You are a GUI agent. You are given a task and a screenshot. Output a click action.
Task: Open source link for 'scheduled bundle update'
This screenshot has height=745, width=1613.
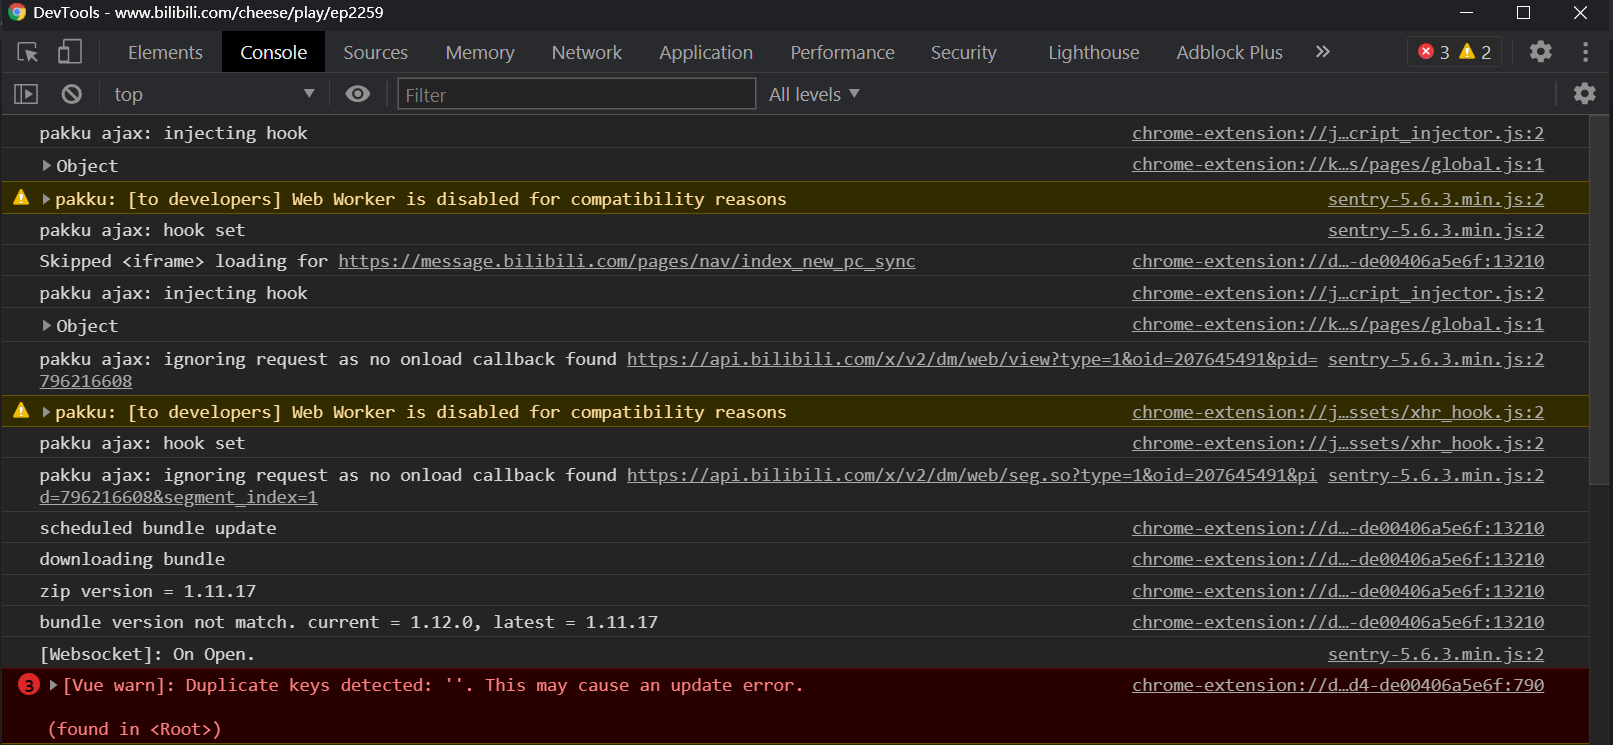(x=1337, y=528)
